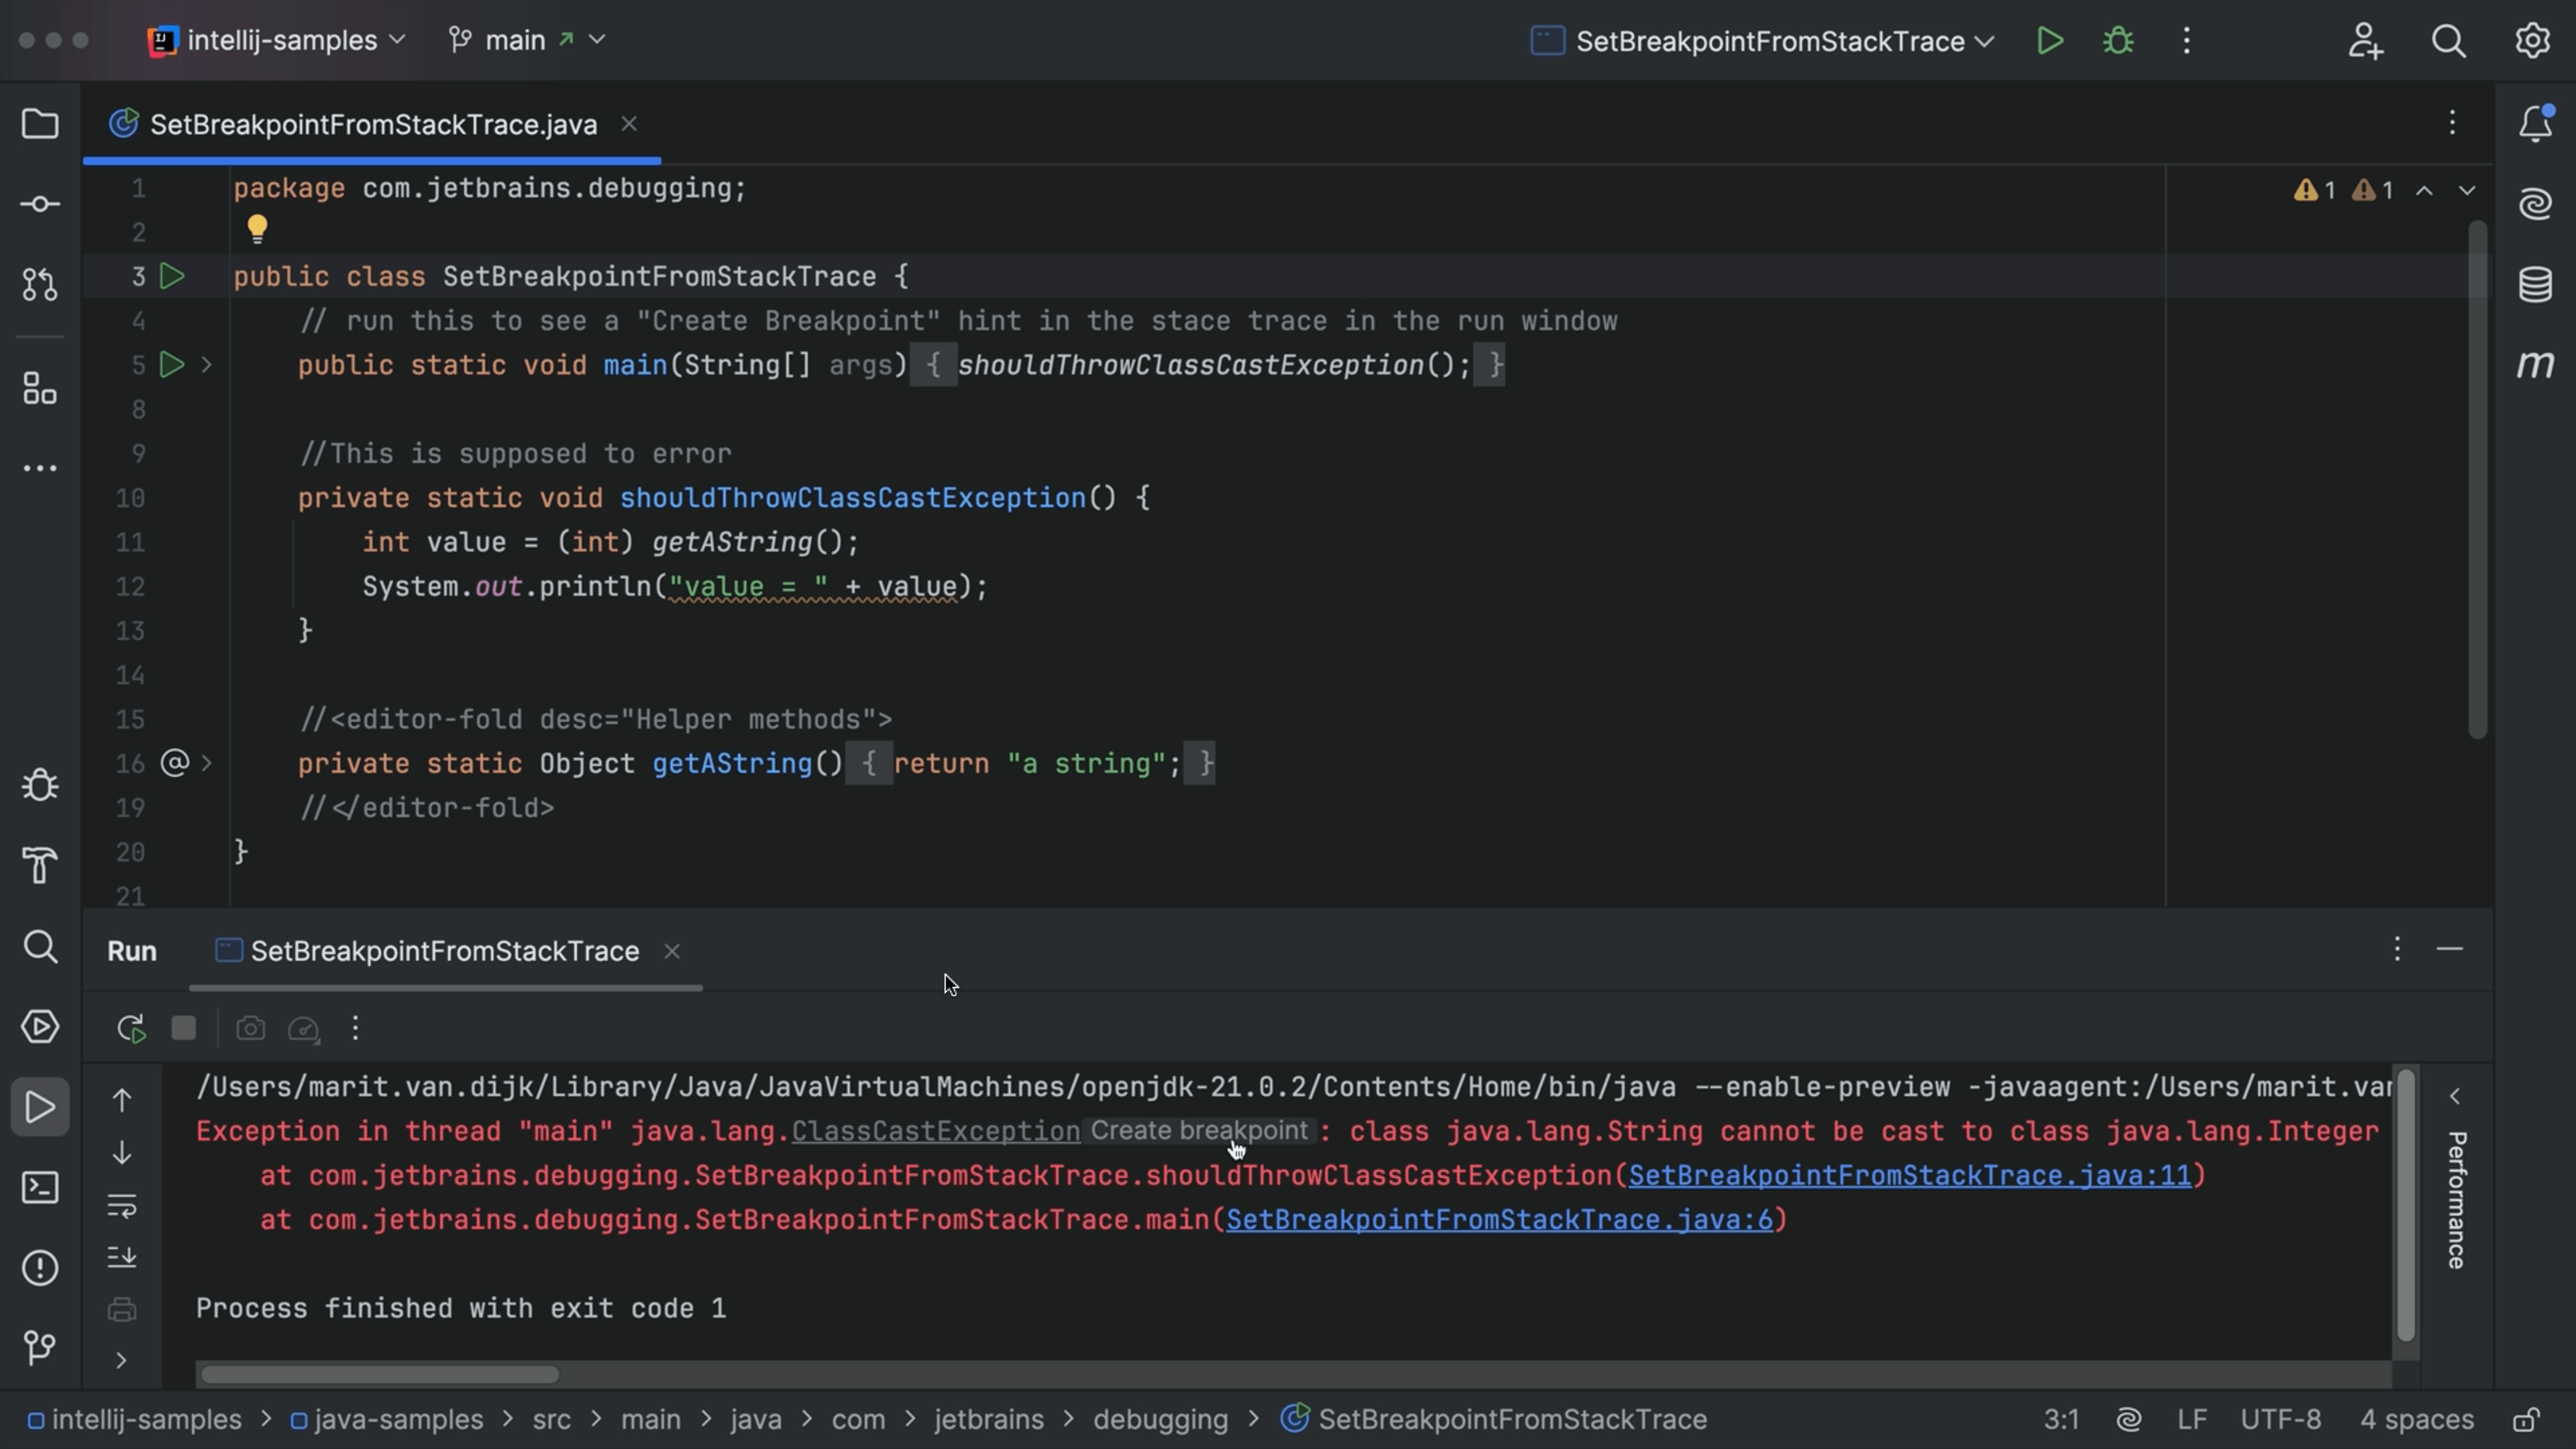Expand the folded main method on line 5
This screenshot has height=1449, width=2576.
pyautogui.click(x=207, y=365)
